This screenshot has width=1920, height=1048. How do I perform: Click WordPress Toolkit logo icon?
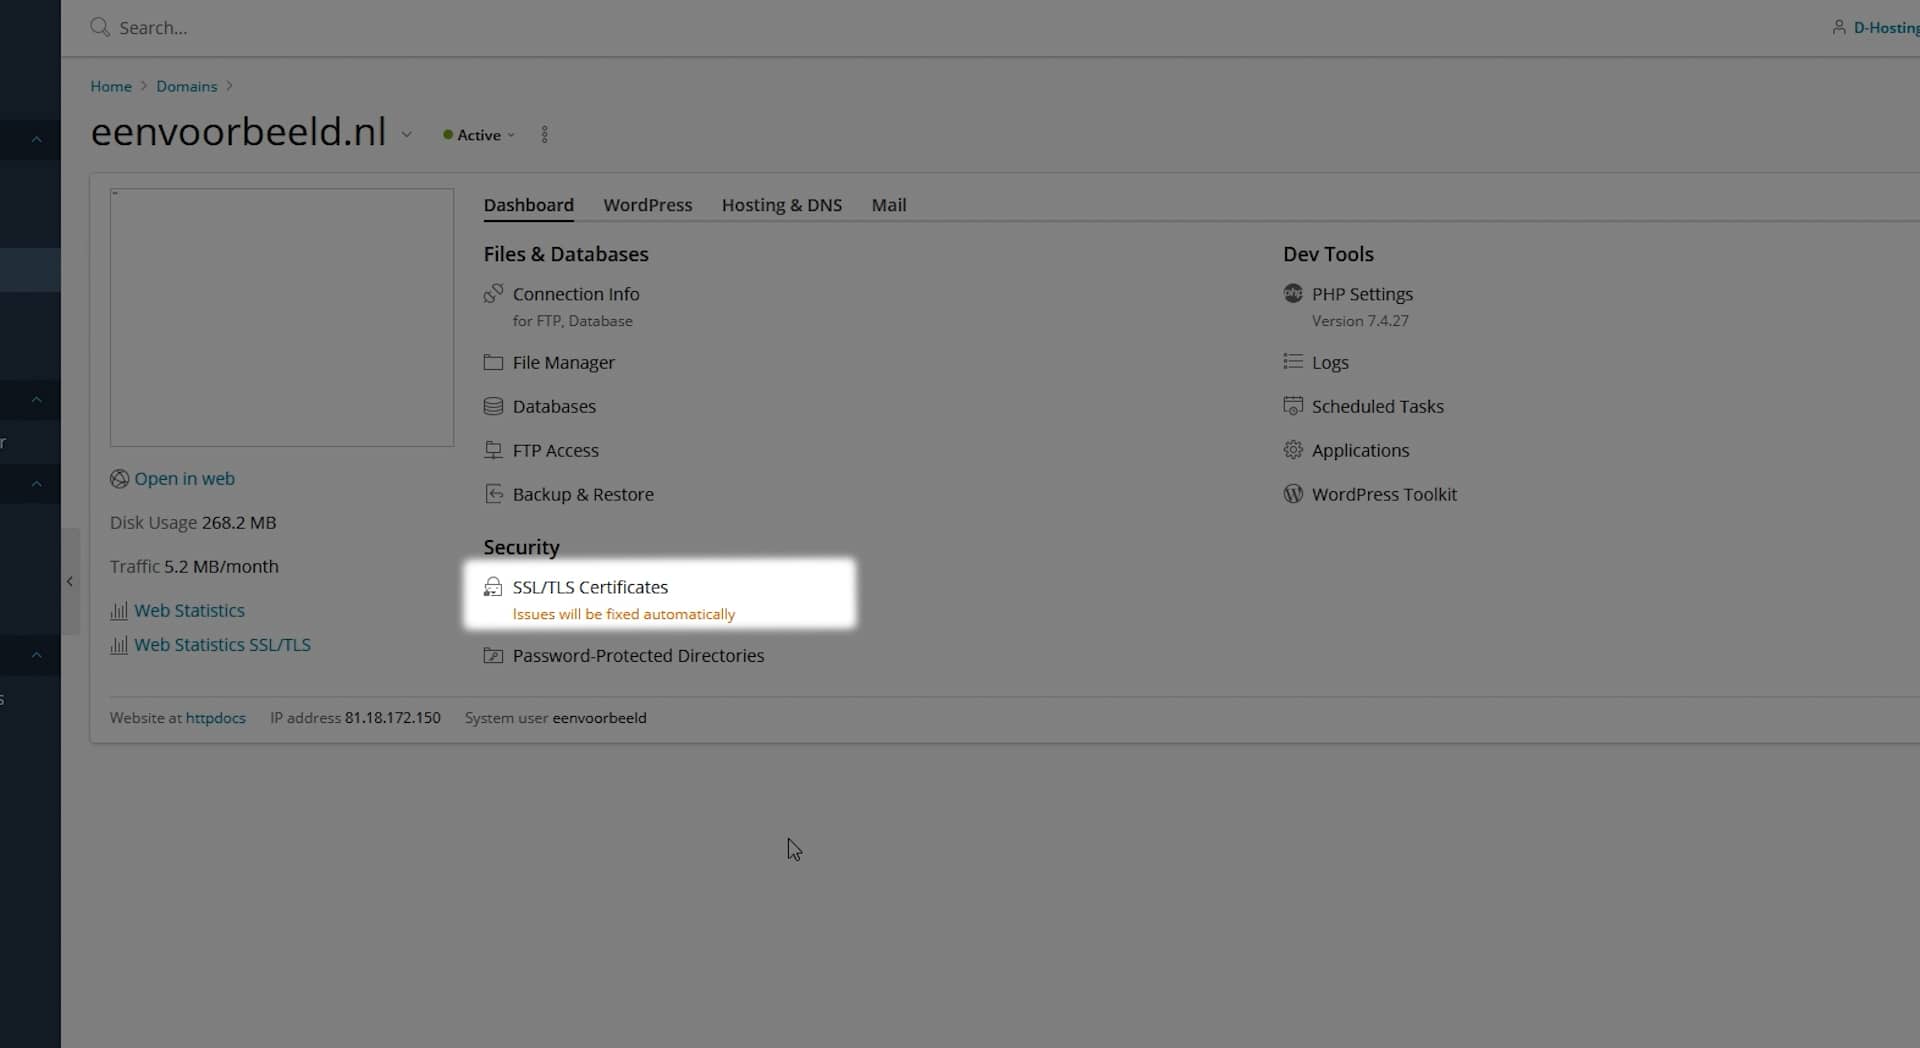pos(1293,494)
